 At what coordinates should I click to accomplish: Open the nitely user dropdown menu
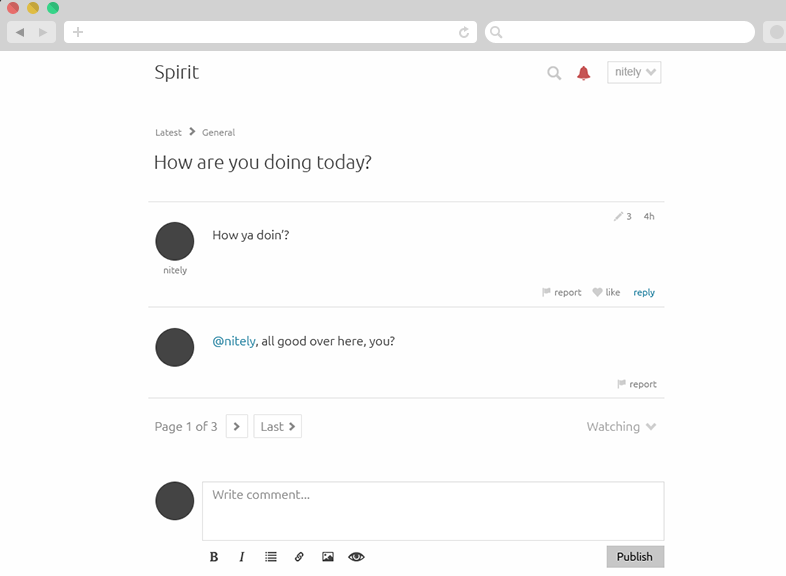634,72
